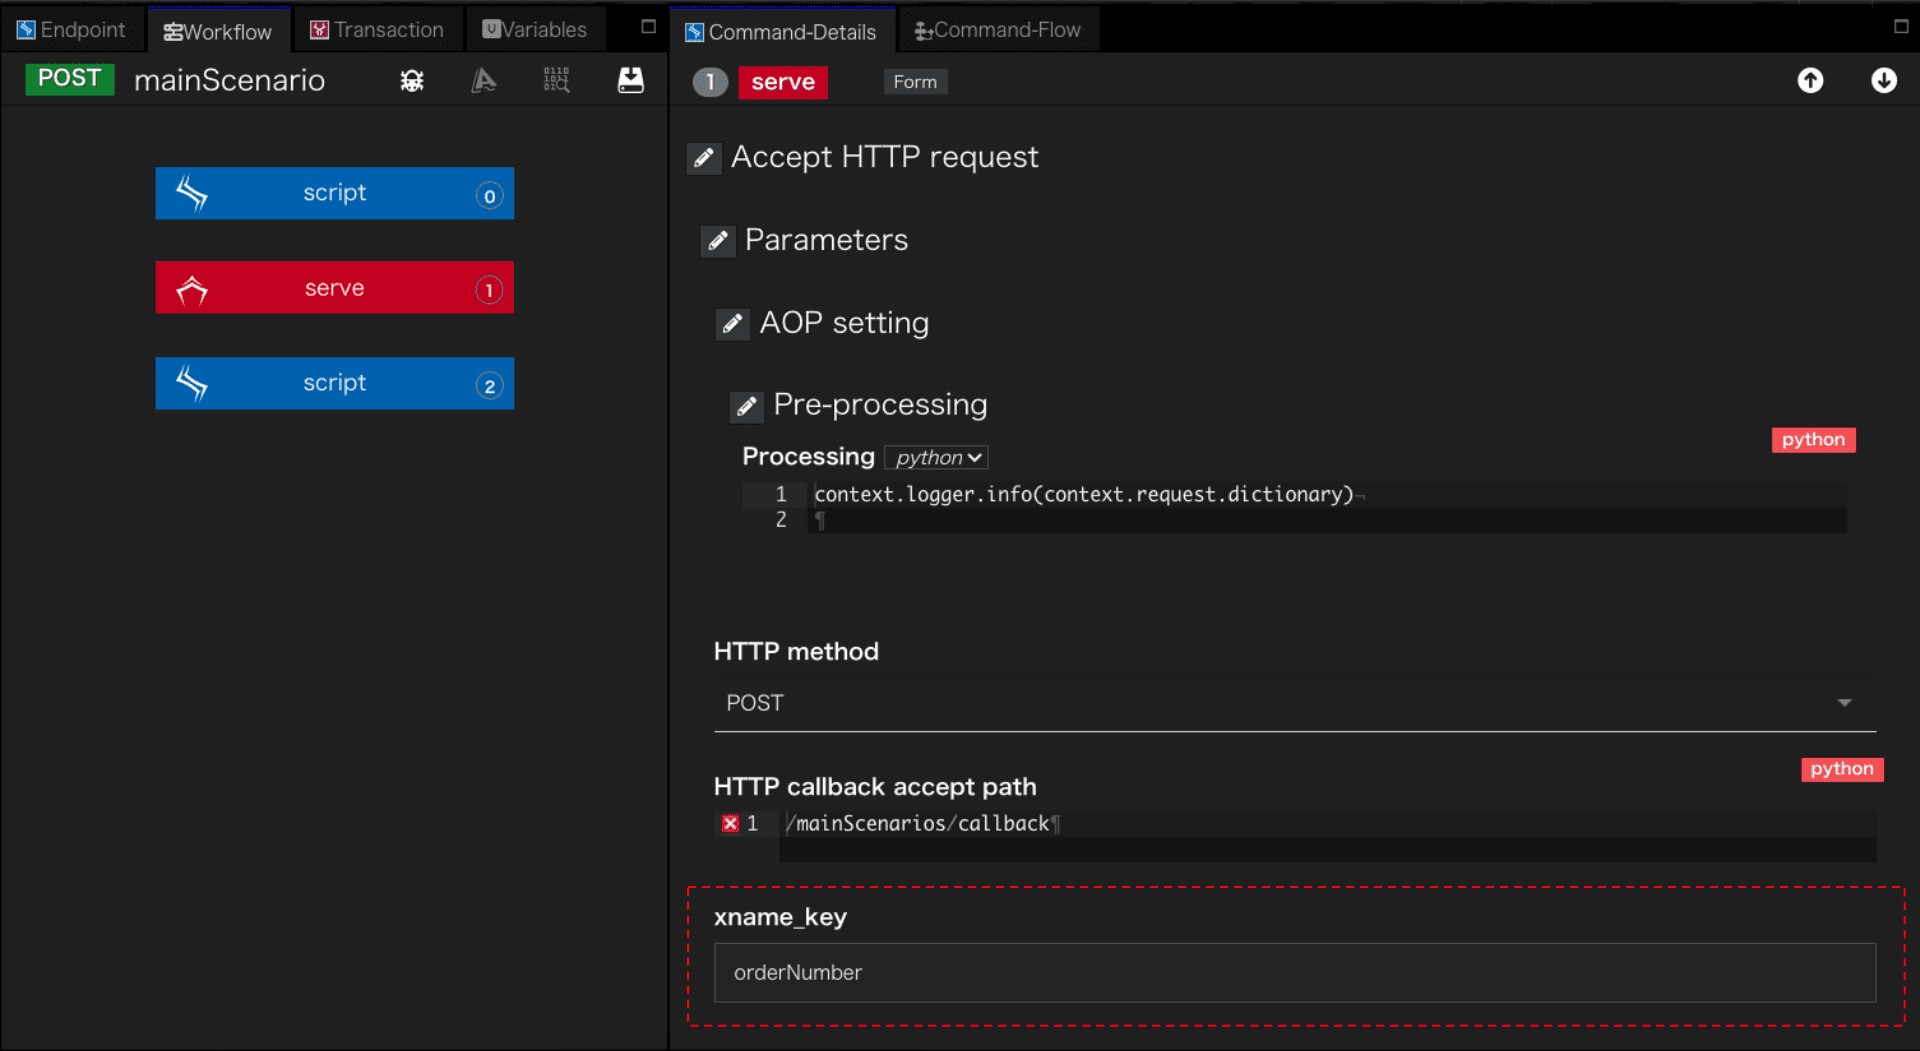1920x1051 pixels.
Task: Click the index badge 1 on serve block
Action: pyautogui.click(x=489, y=290)
